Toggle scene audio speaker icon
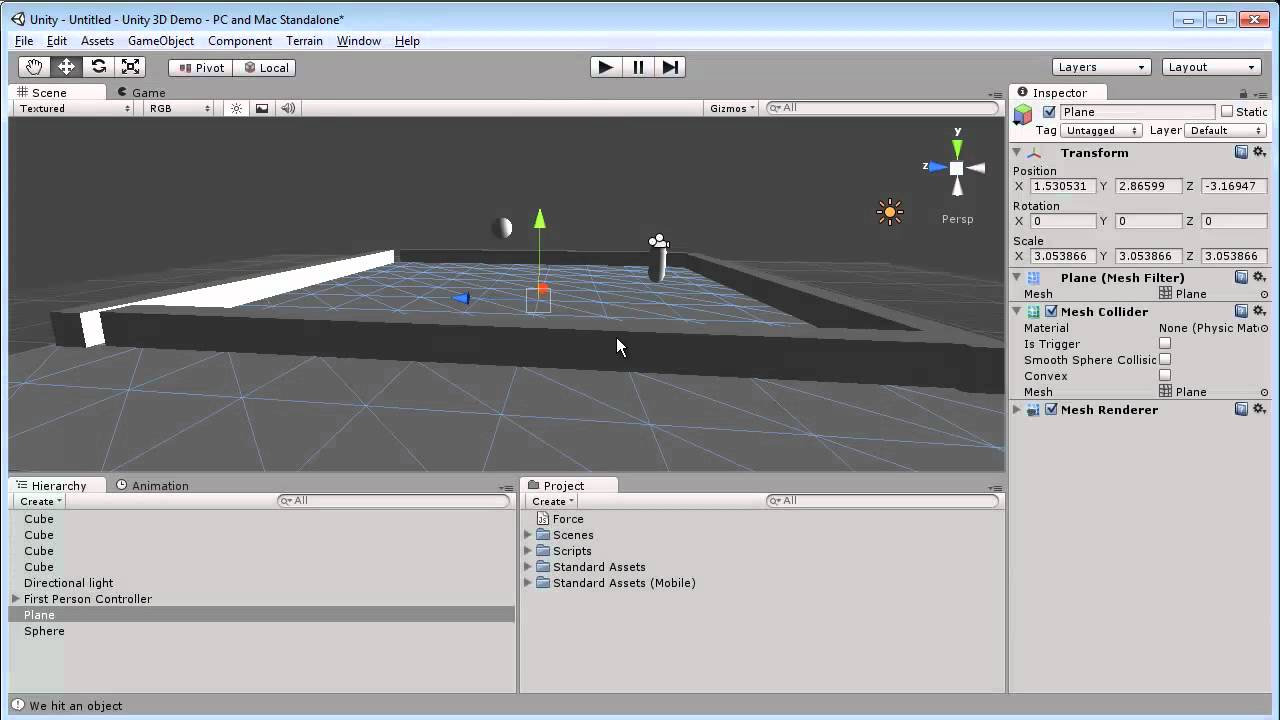Image resolution: width=1280 pixels, height=720 pixels. (288, 108)
